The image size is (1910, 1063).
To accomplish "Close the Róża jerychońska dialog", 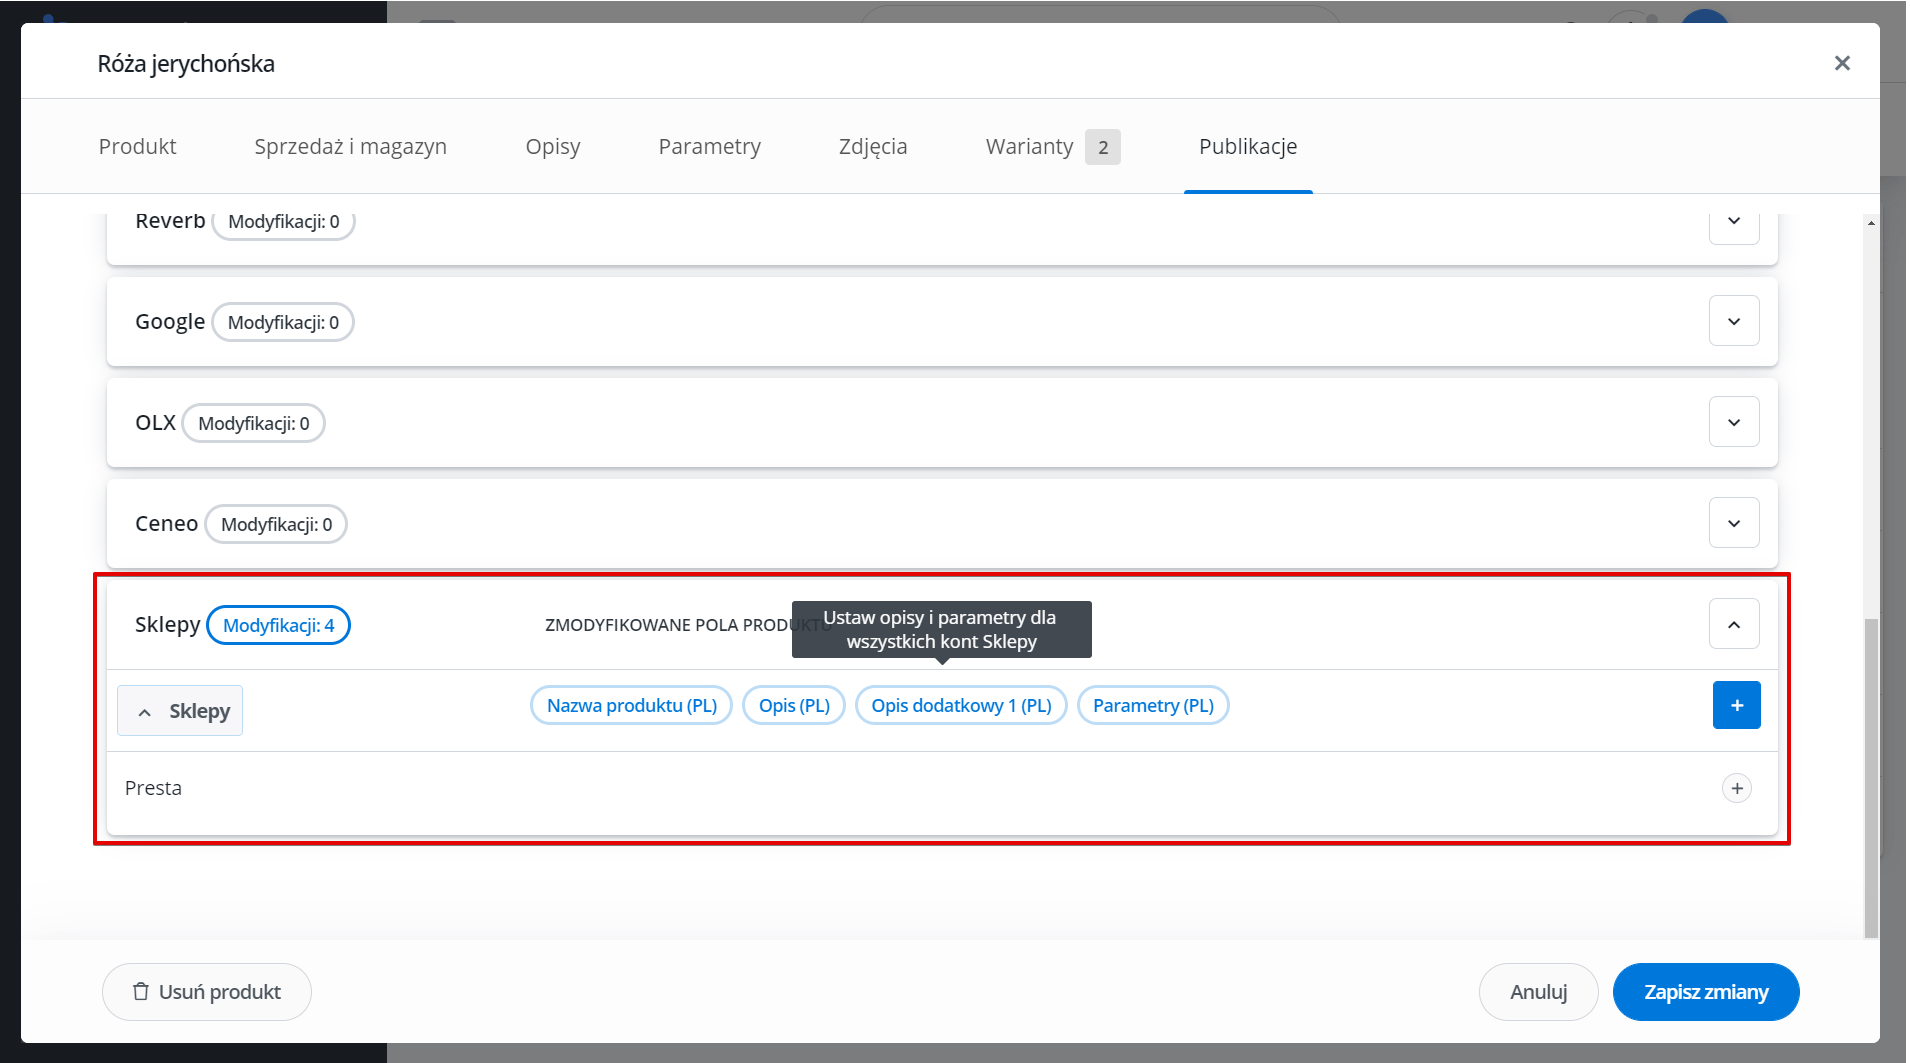I will pos(1842,63).
